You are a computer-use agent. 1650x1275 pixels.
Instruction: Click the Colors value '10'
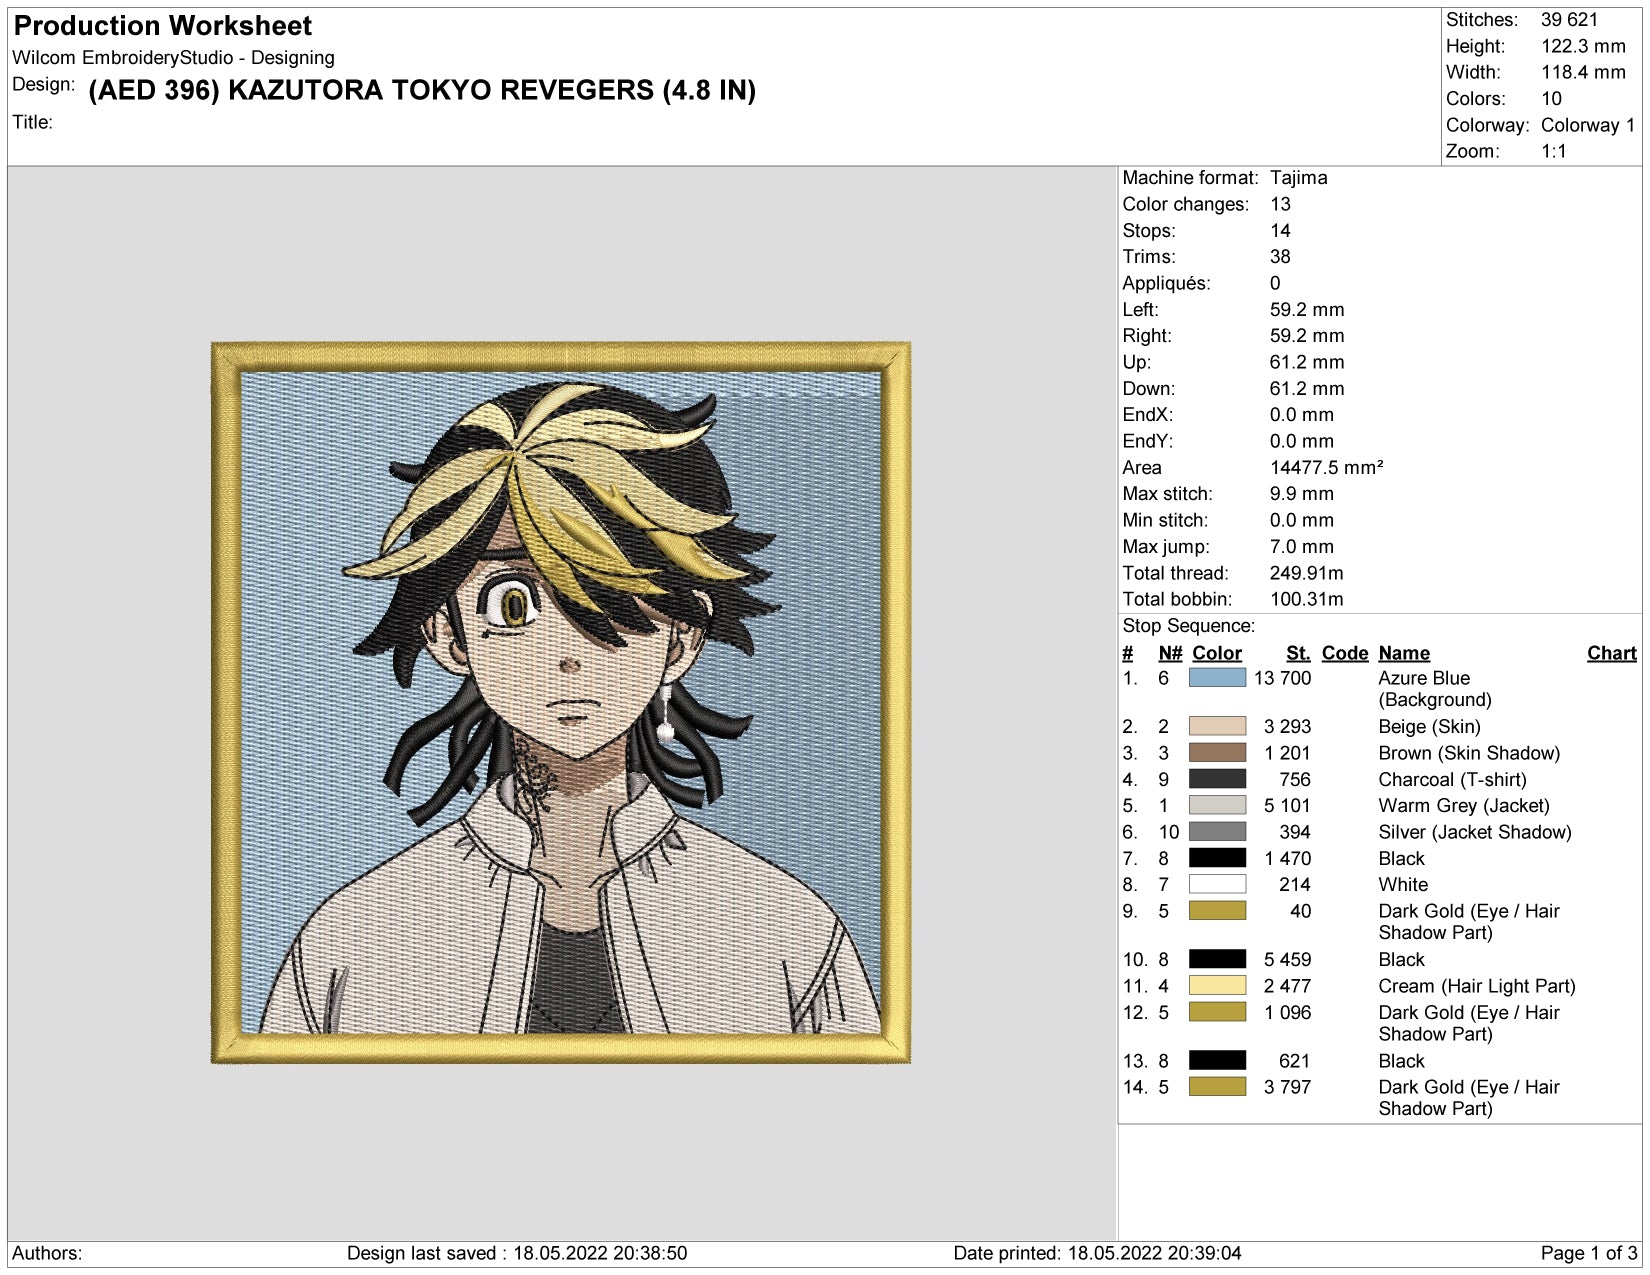point(1551,98)
